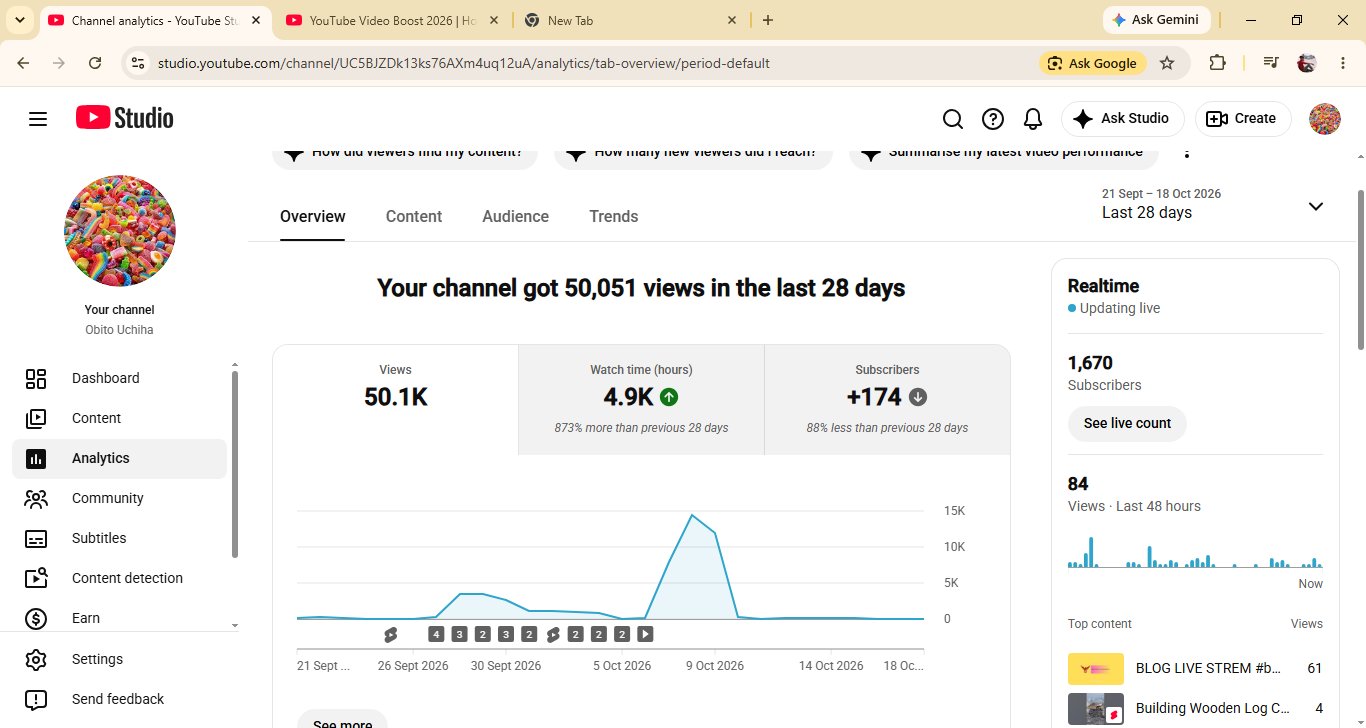1366x728 pixels.
Task: Click the address bar URL
Action: coord(464,63)
